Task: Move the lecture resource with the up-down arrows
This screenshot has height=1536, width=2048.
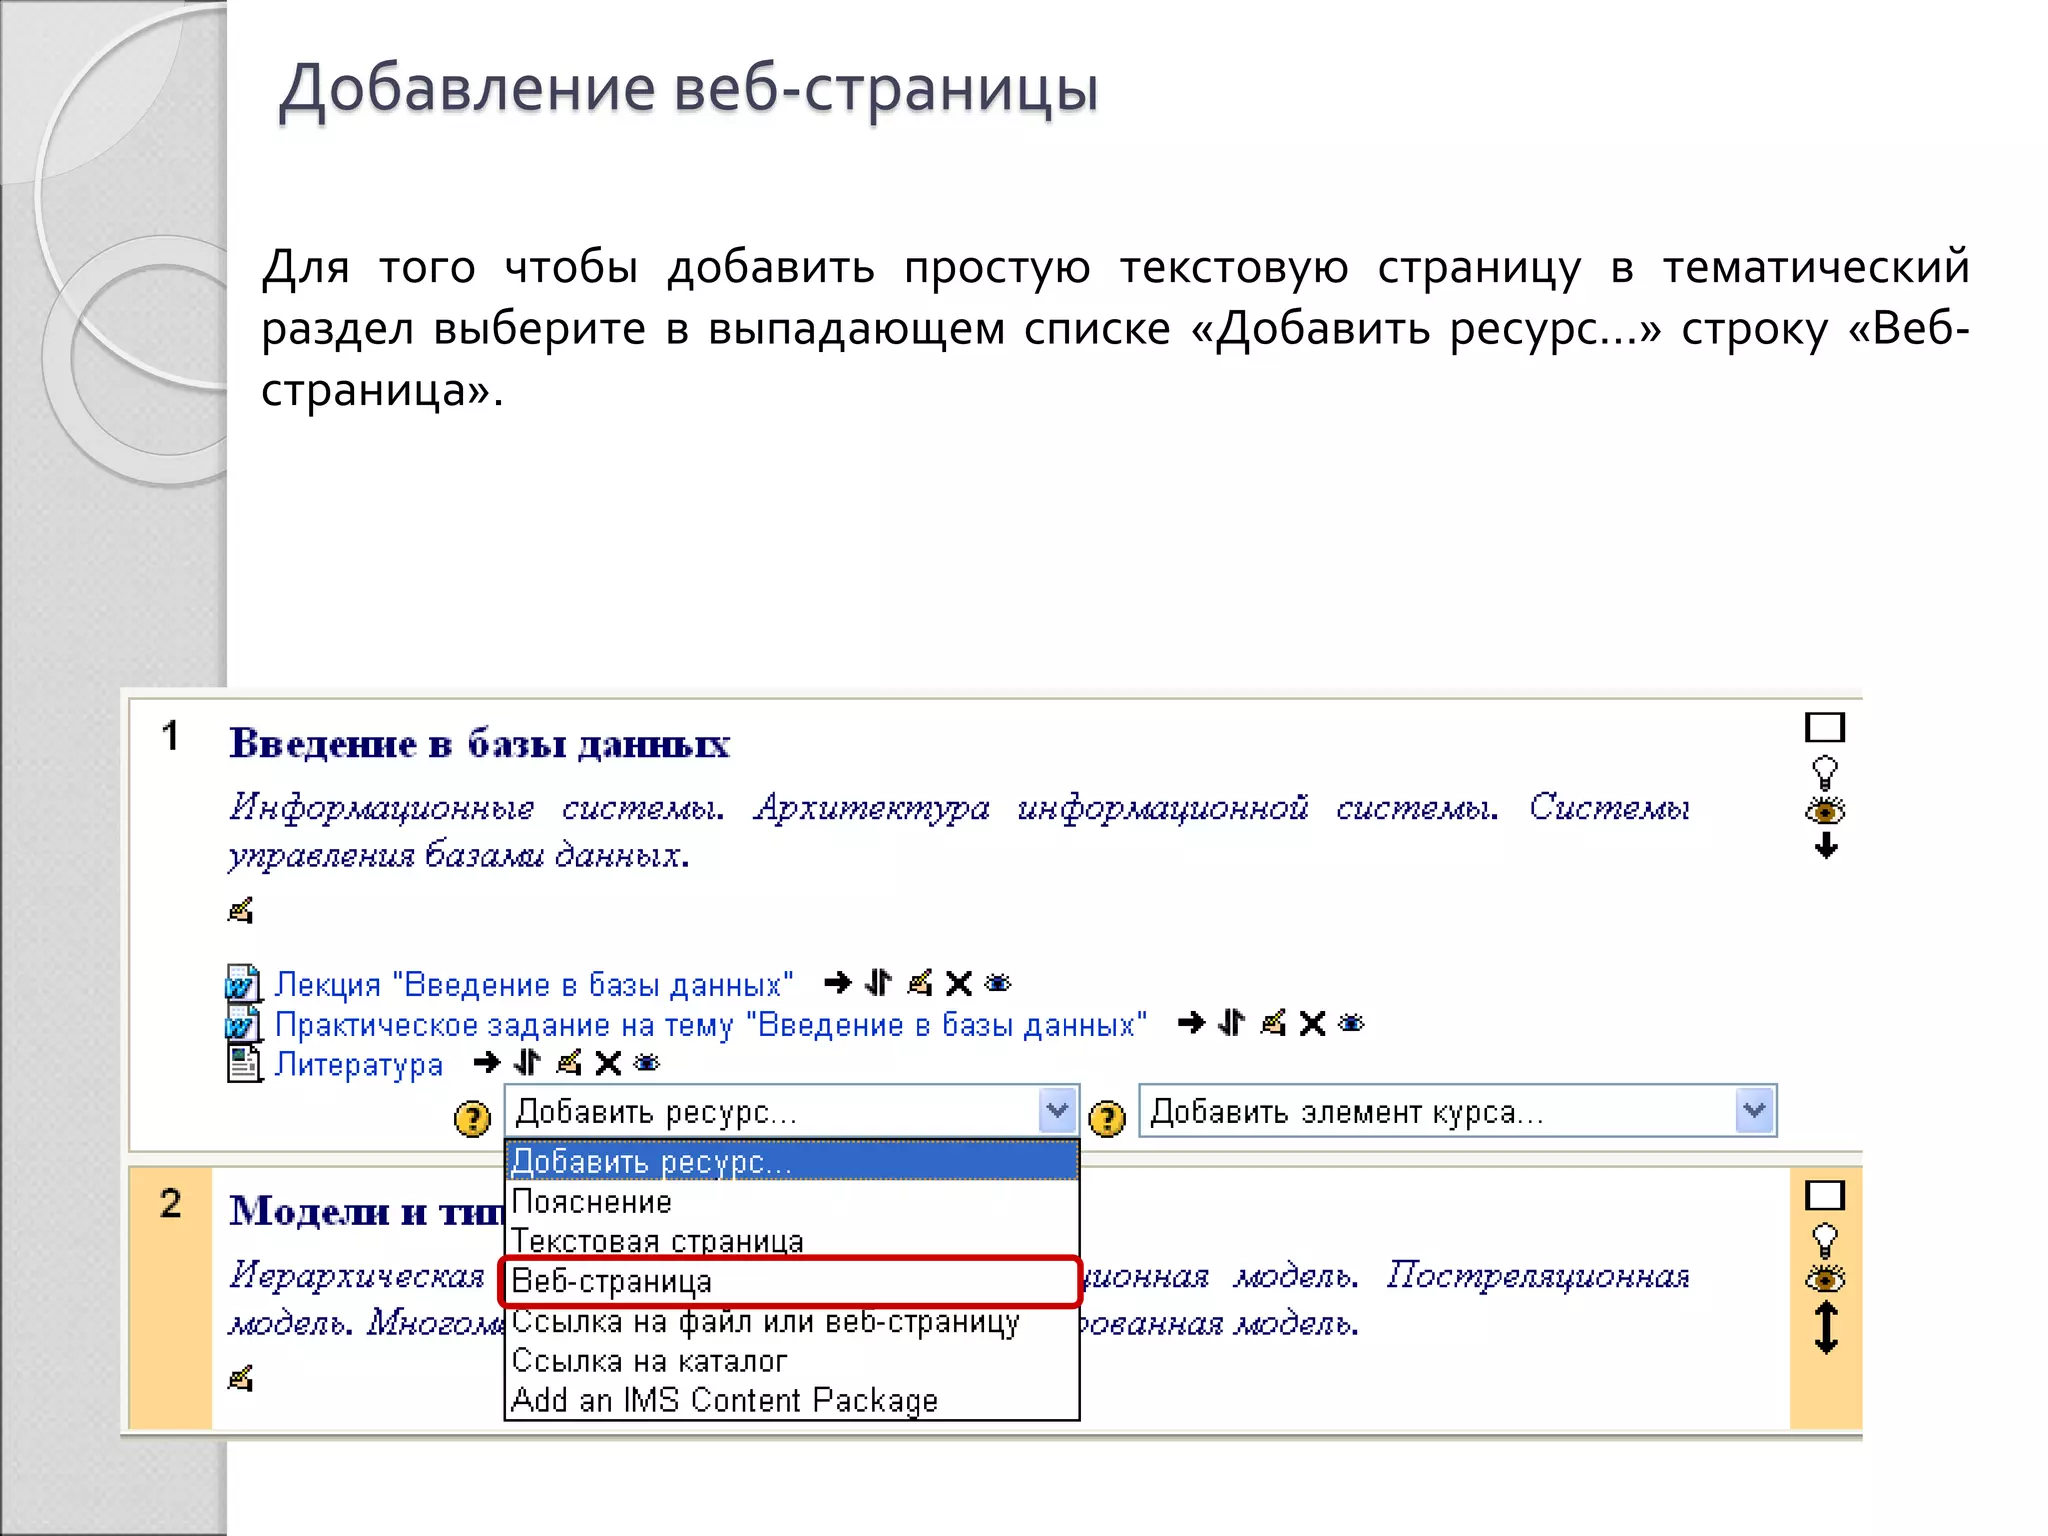Action: [x=878, y=983]
